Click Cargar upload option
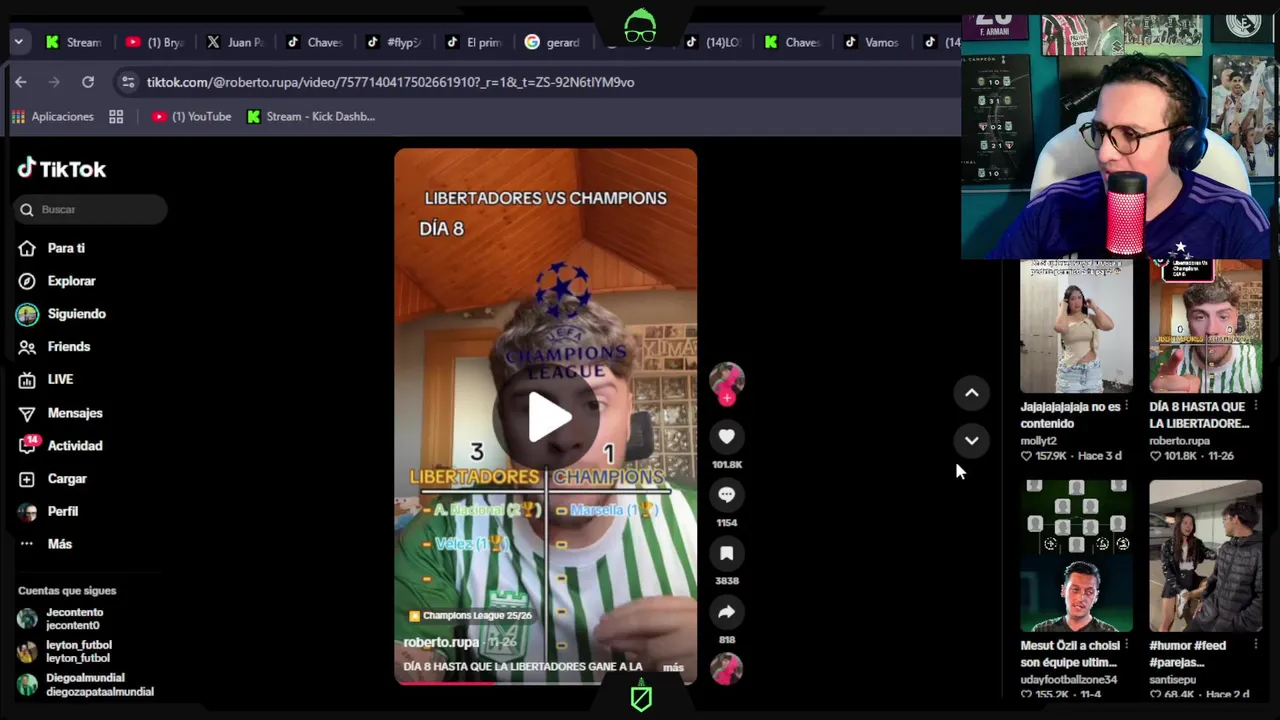1280x720 pixels. (x=67, y=479)
